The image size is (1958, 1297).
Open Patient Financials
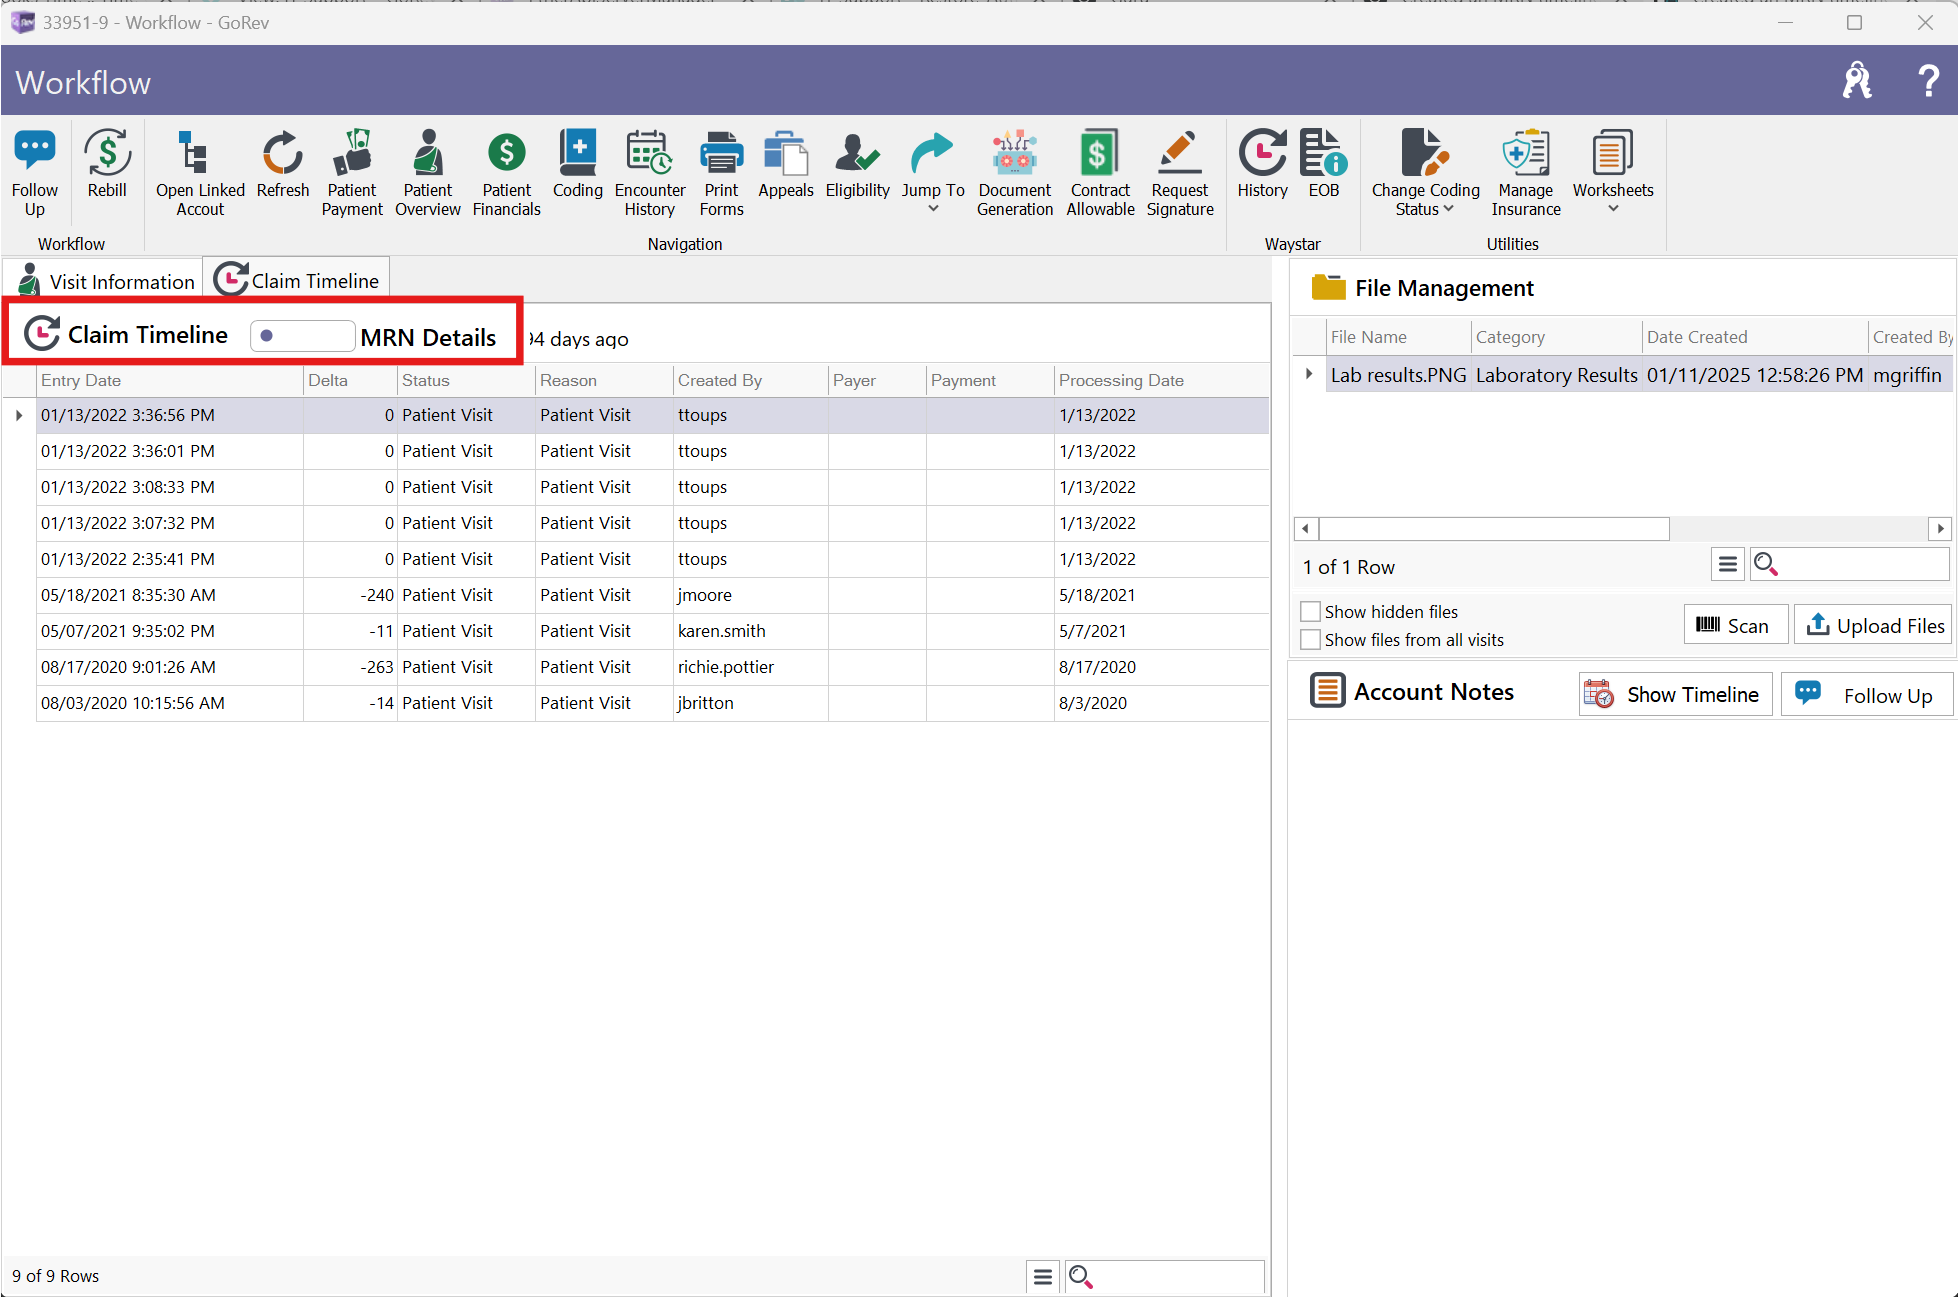pyautogui.click(x=507, y=172)
